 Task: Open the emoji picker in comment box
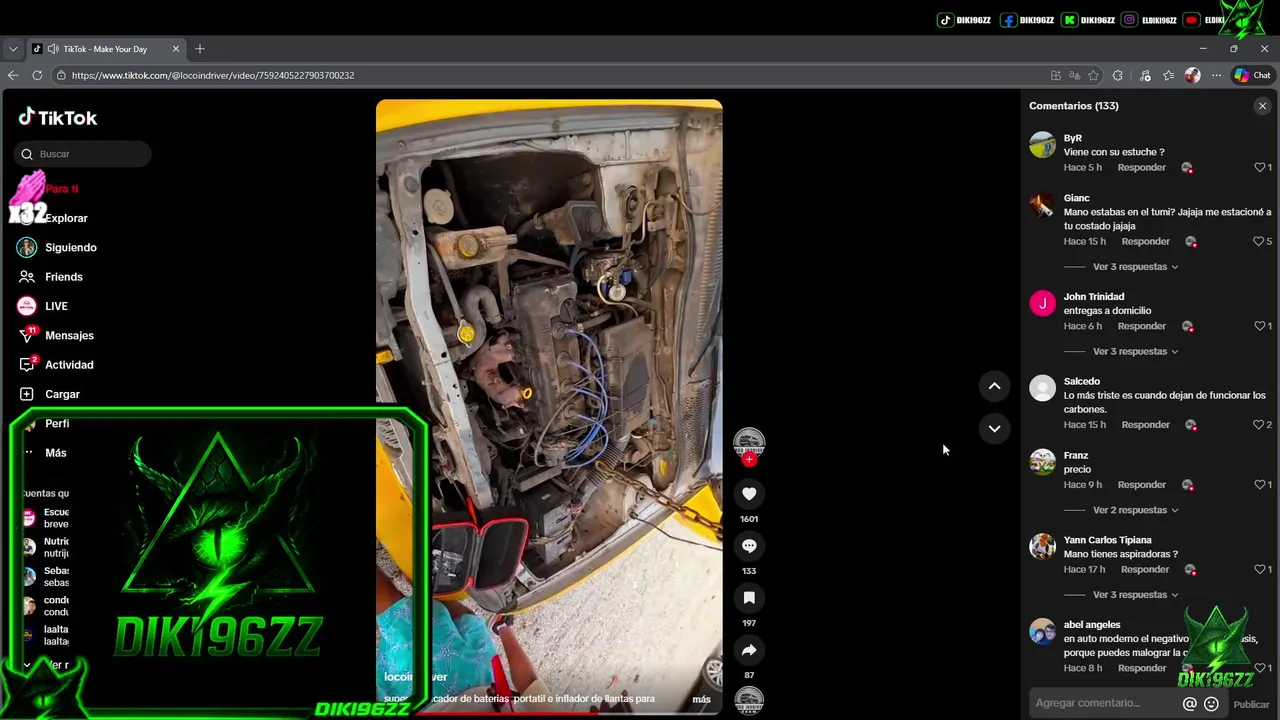tap(1211, 704)
